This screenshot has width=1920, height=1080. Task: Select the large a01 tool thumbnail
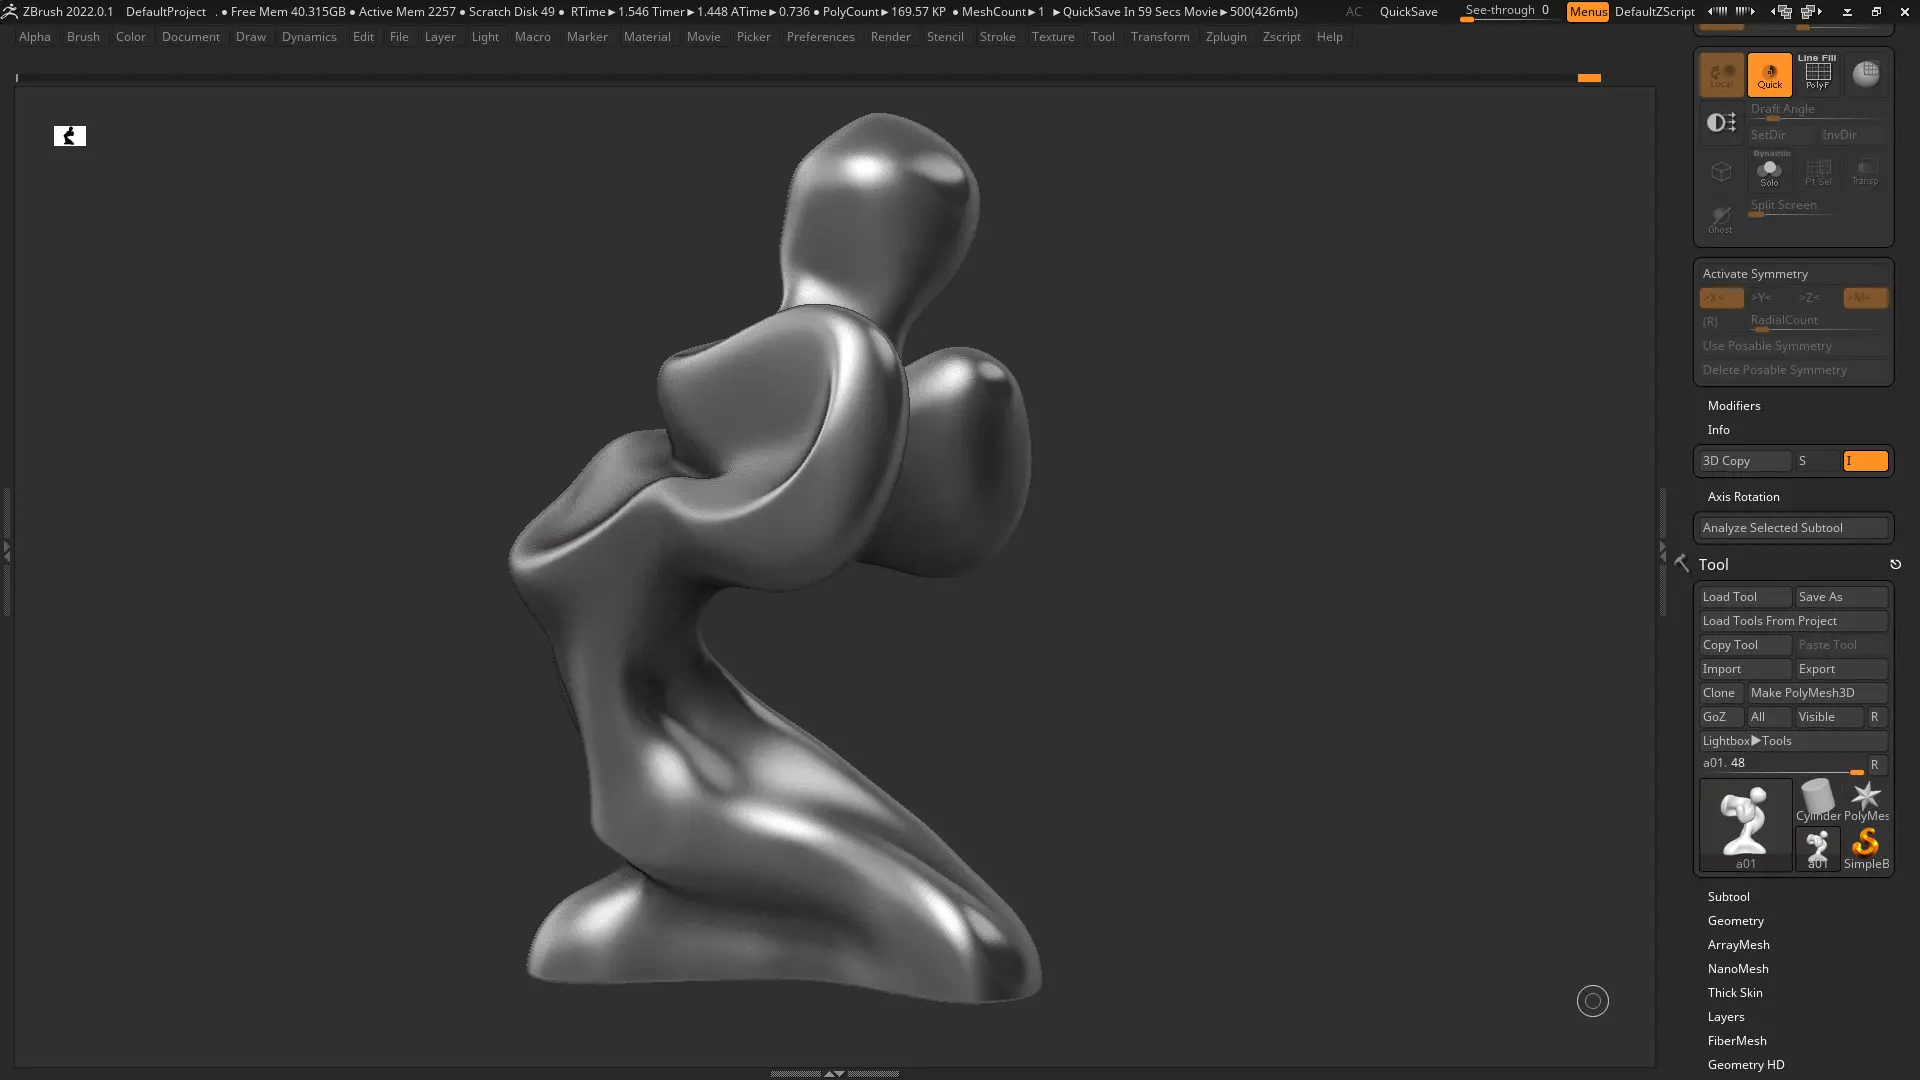click(1745, 826)
